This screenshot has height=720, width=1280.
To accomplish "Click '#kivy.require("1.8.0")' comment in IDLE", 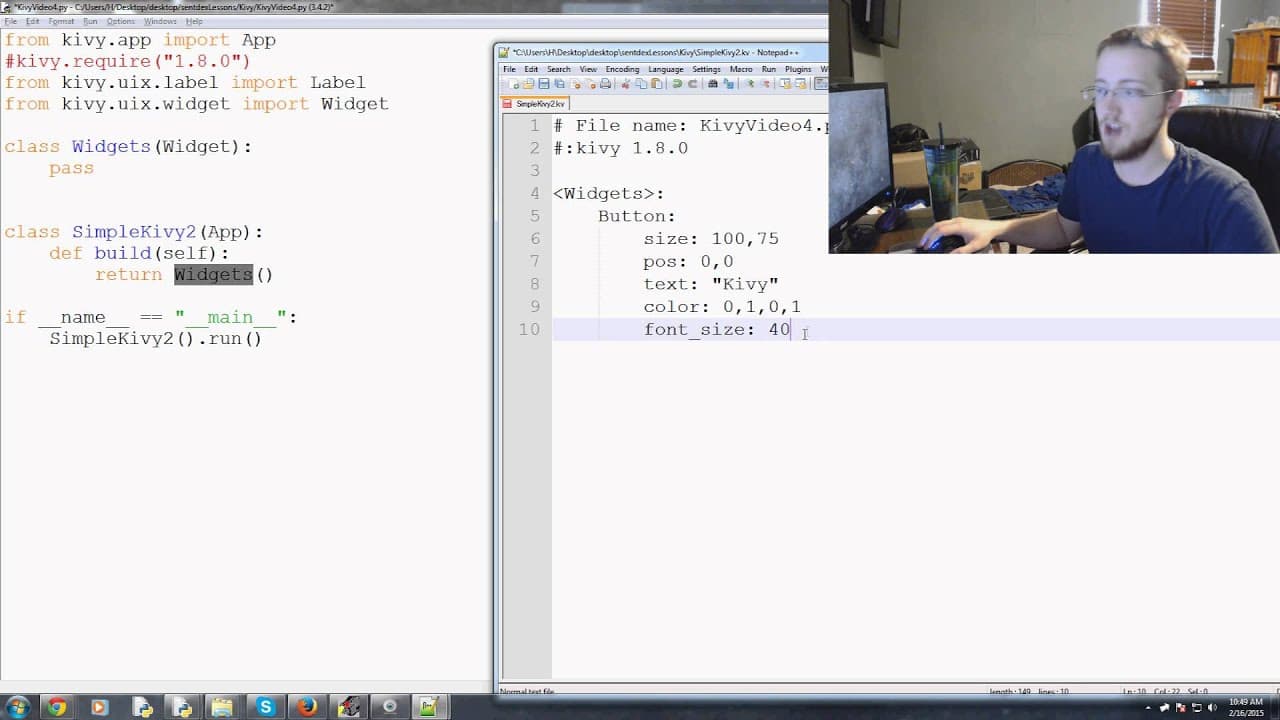I will pyautogui.click(x=127, y=61).
